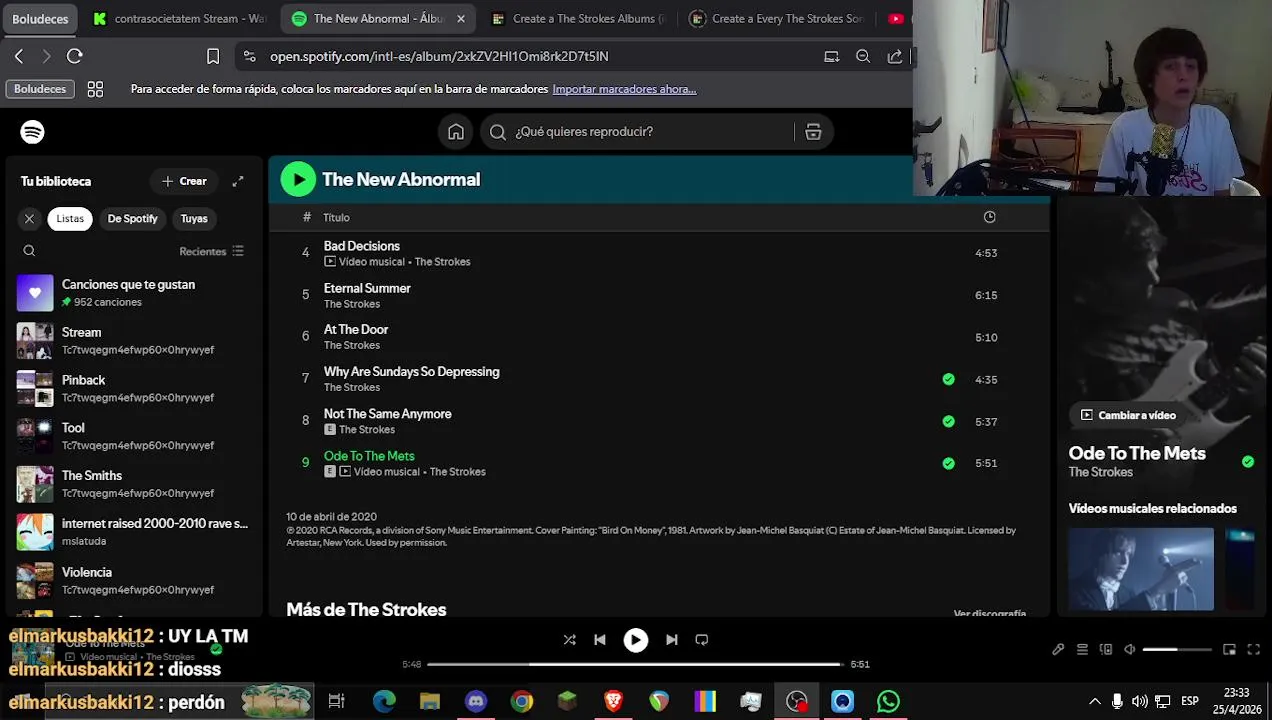Enter full screen player view
The image size is (1272, 720).
click(1254, 650)
